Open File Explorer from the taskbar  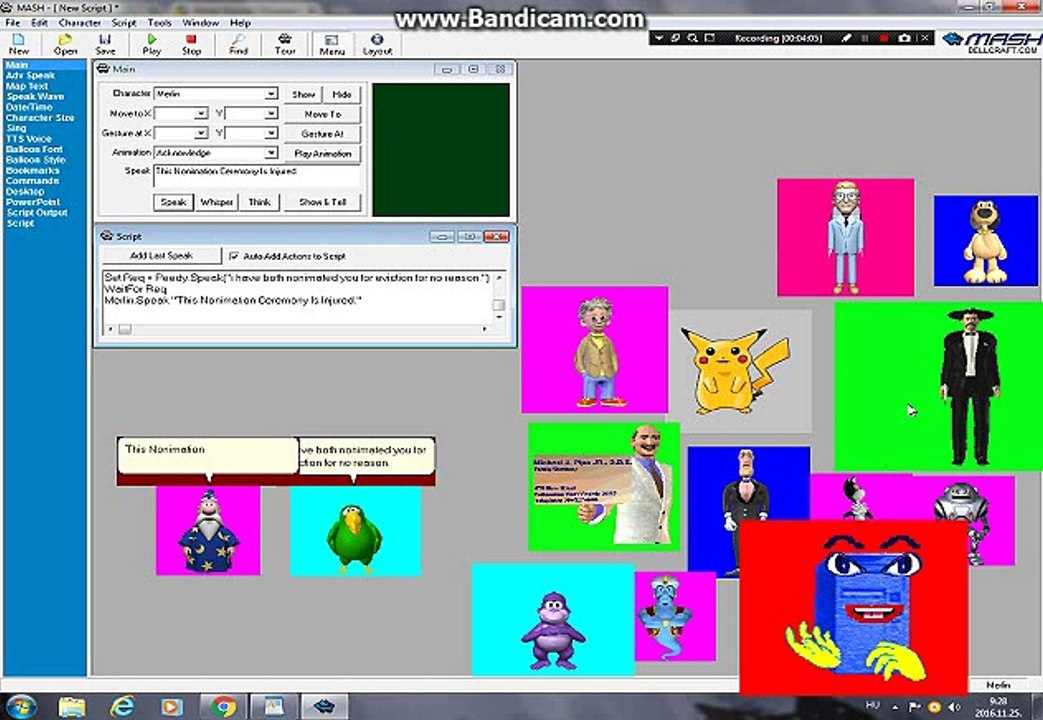coord(72,706)
